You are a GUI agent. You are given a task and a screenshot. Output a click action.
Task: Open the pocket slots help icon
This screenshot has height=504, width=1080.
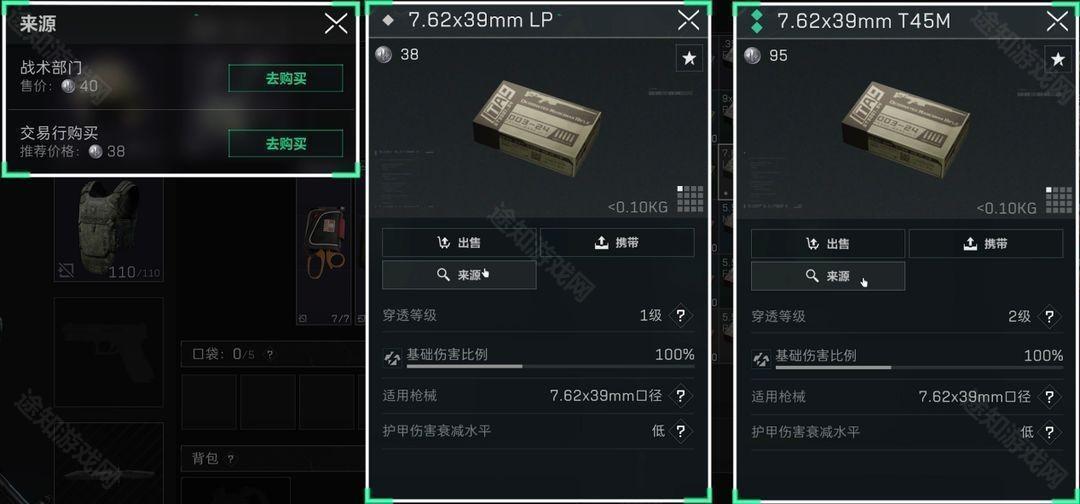(270, 355)
